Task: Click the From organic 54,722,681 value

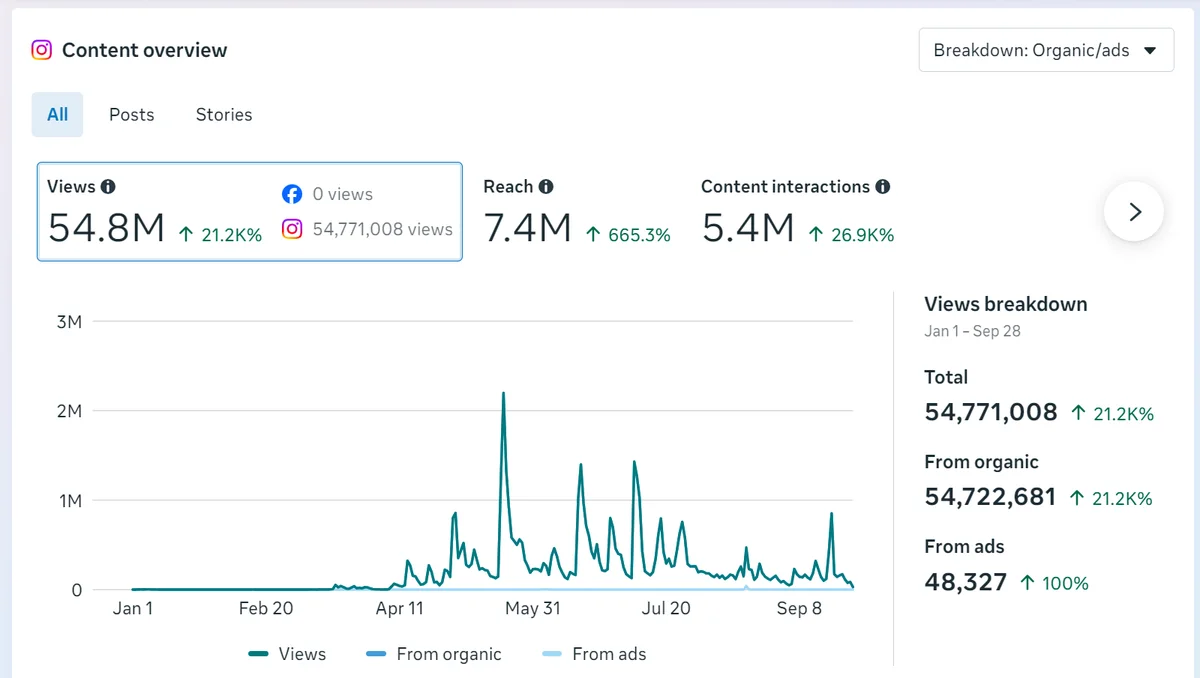Action: (x=990, y=497)
